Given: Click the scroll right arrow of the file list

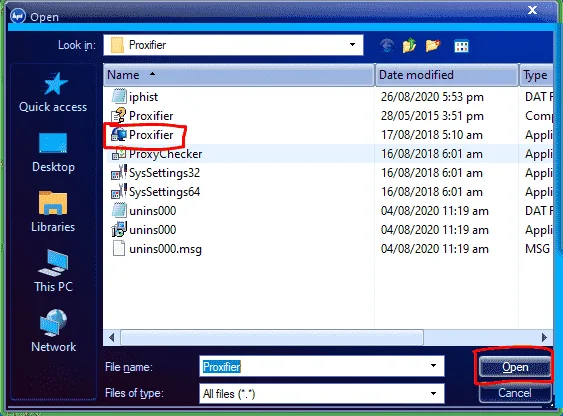Looking at the screenshot, I should [544, 337].
